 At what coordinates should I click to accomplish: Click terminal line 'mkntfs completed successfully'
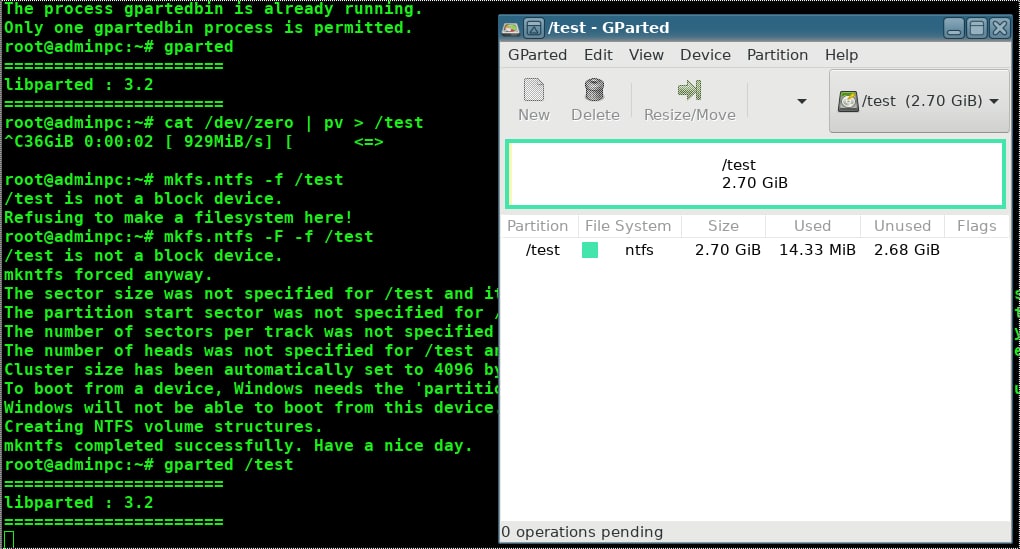coord(238,446)
